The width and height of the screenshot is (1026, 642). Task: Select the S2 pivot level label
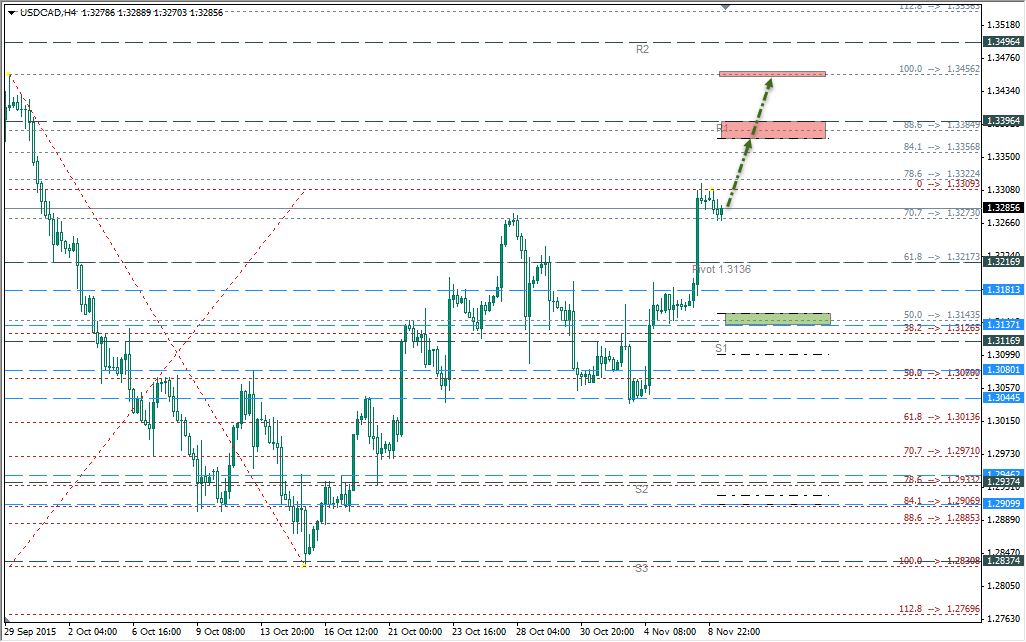641,489
